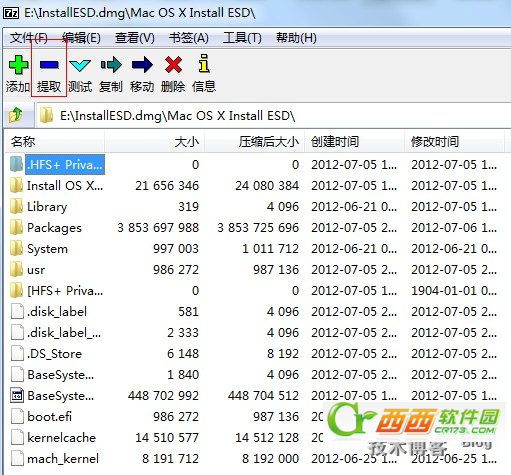
Task: Click the Extract (提取) minus icon
Action: tap(49, 65)
